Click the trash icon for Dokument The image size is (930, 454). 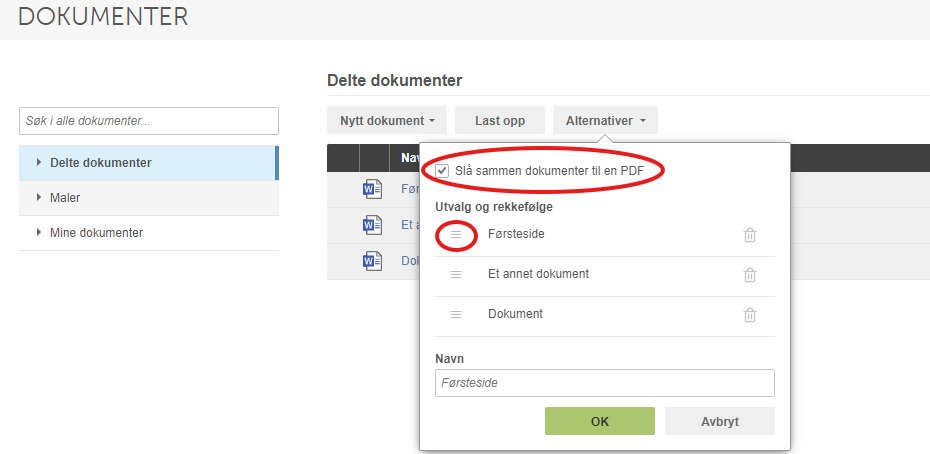750,315
